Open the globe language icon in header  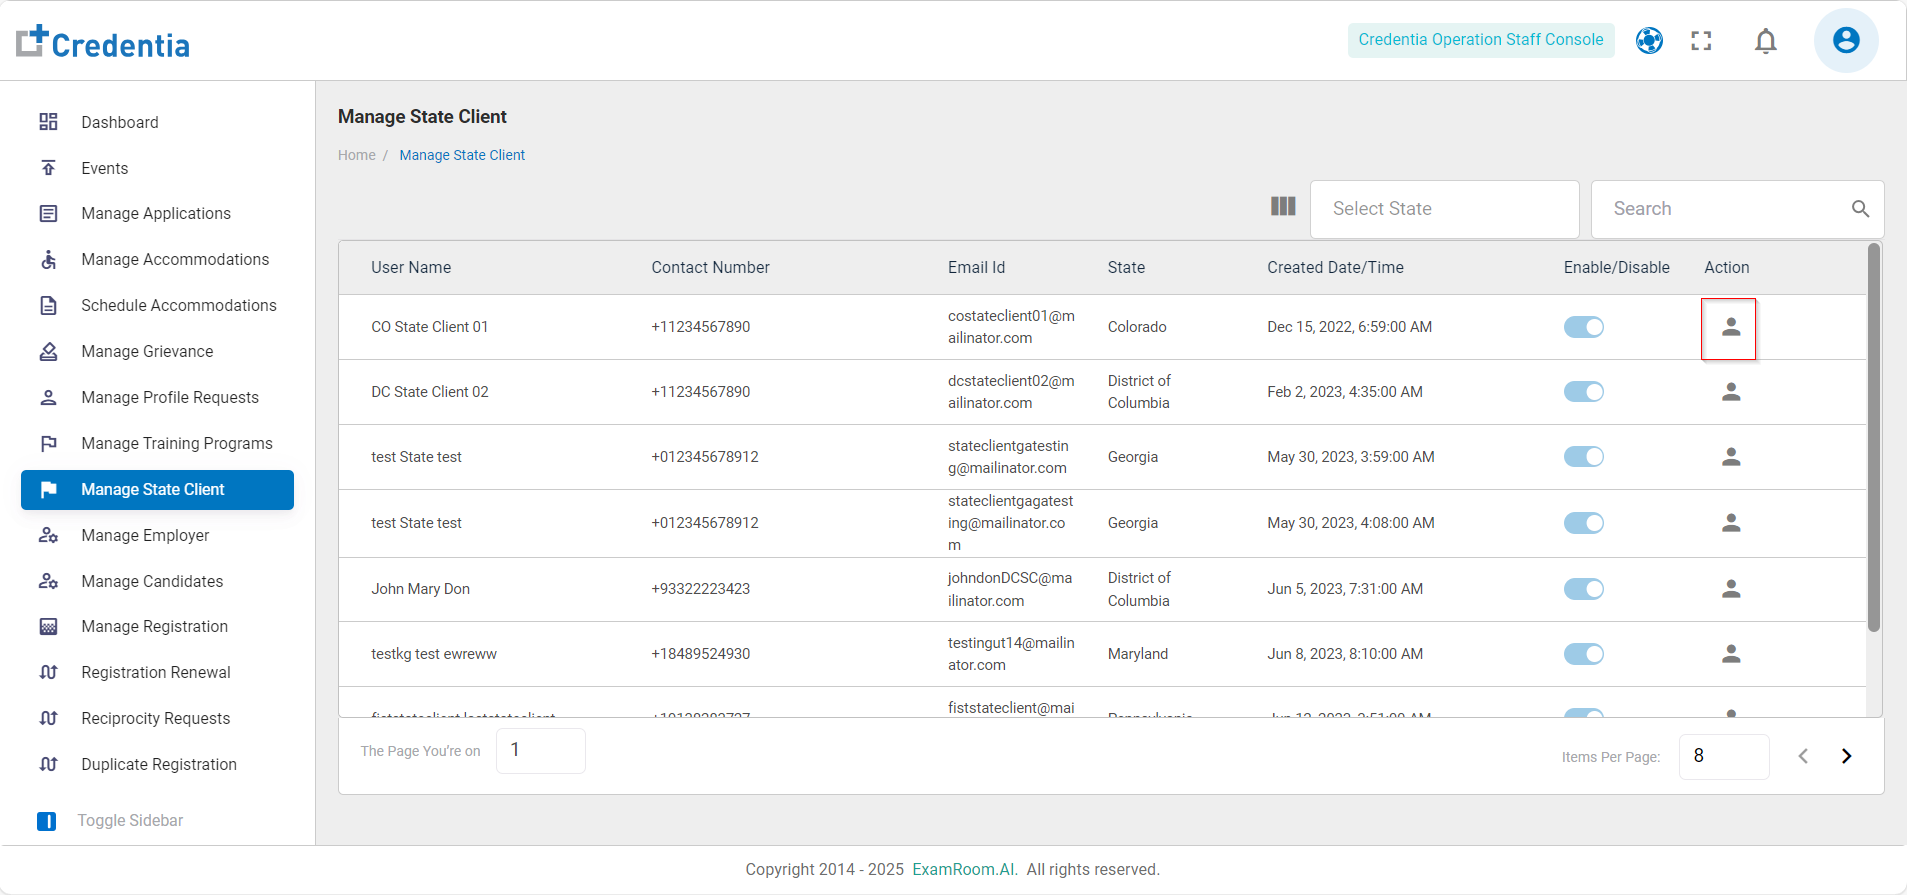click(1649, 41)
